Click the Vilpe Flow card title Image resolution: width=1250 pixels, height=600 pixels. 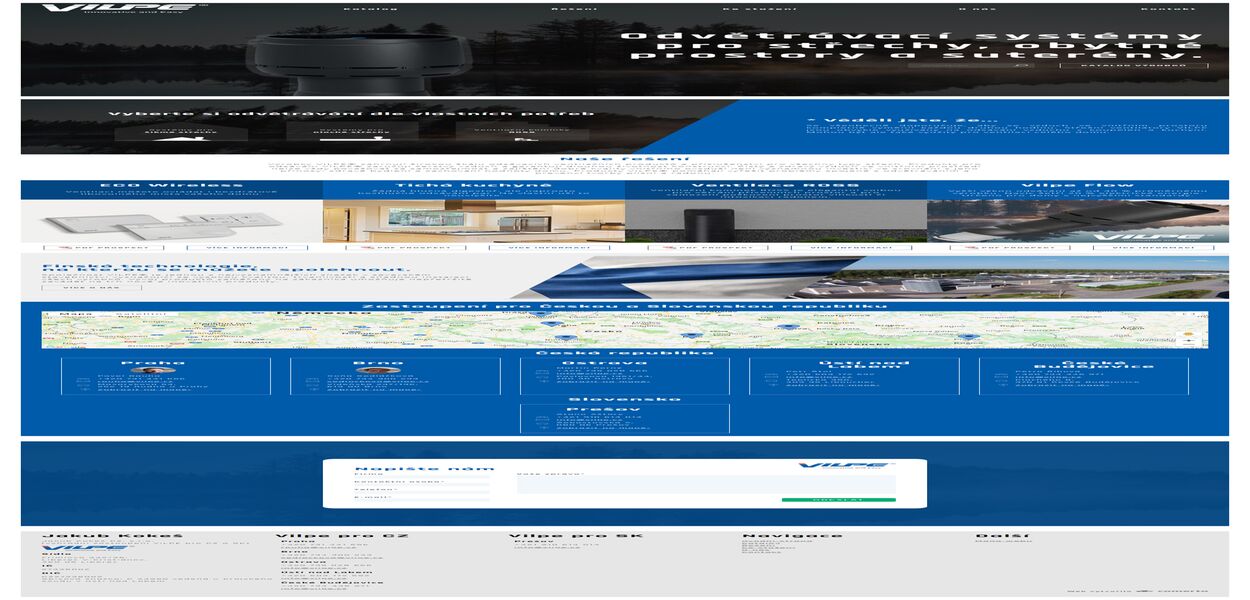point(1078,185)
